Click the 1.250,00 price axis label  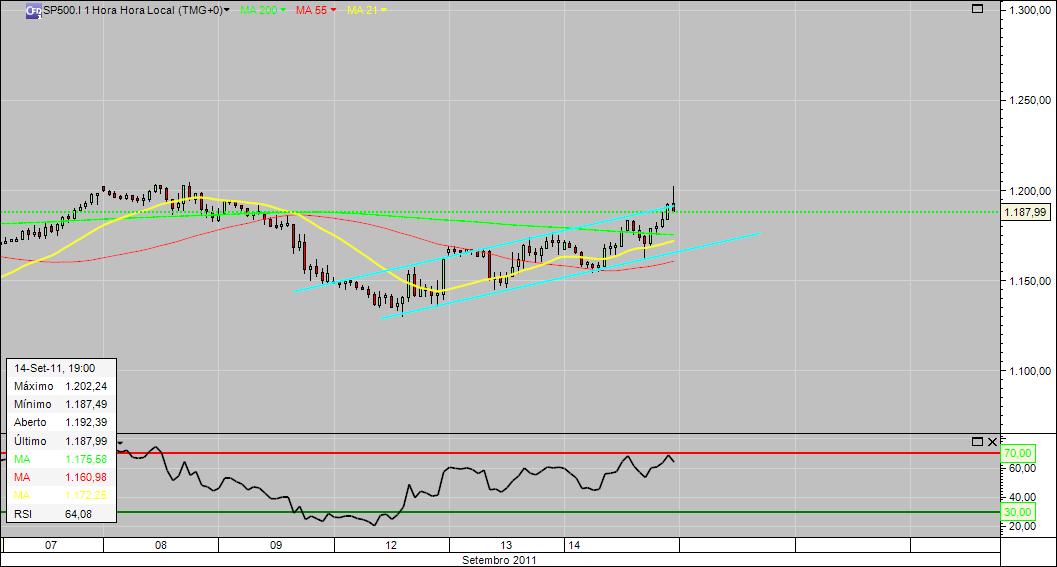click(x=1029, y=100)
